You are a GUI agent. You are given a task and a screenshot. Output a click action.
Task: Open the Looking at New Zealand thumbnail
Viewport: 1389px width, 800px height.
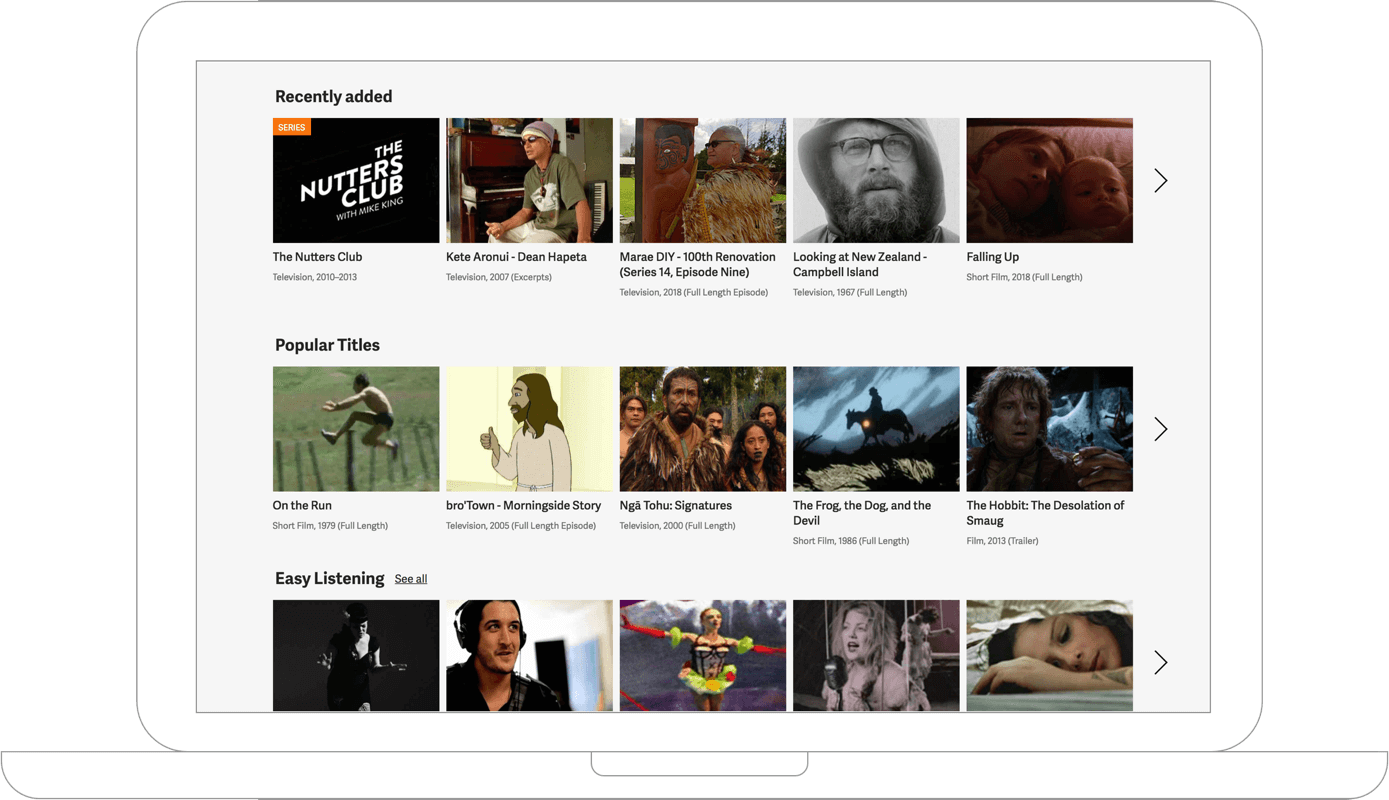pyautogui.click(x=876, y=181)
